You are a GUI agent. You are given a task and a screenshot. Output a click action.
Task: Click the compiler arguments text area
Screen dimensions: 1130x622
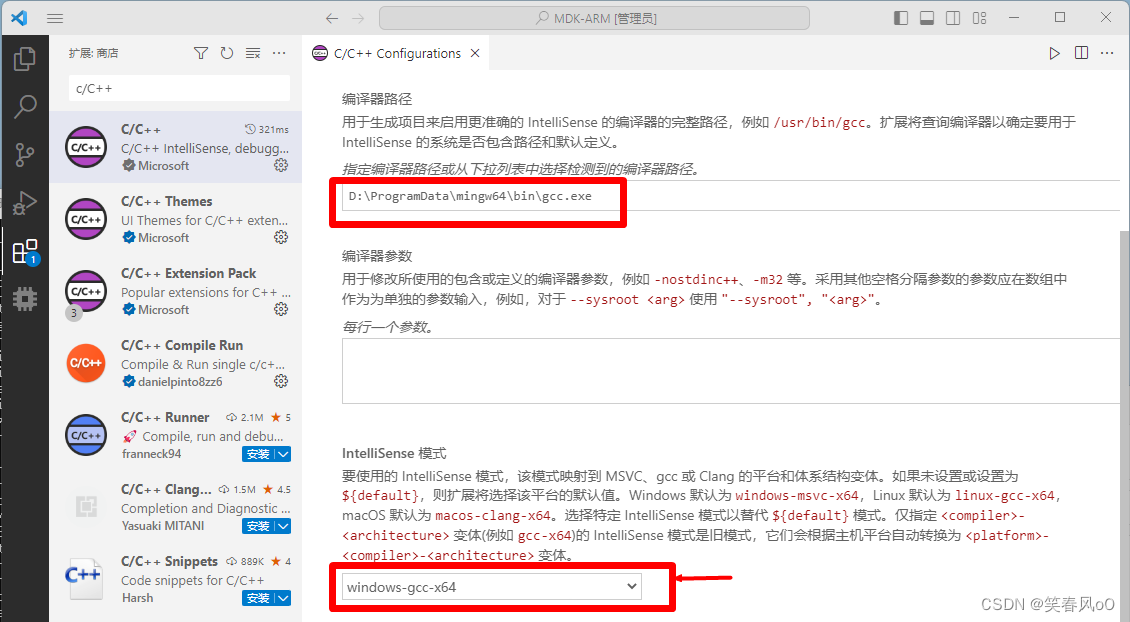731,370
